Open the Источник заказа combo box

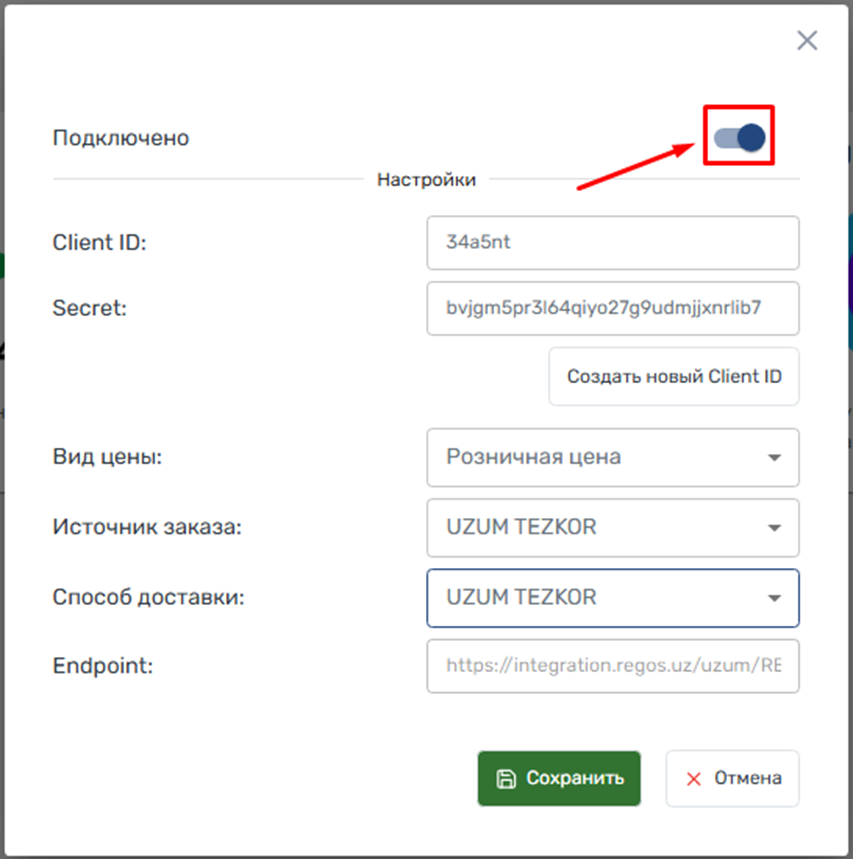coord(612,527)
